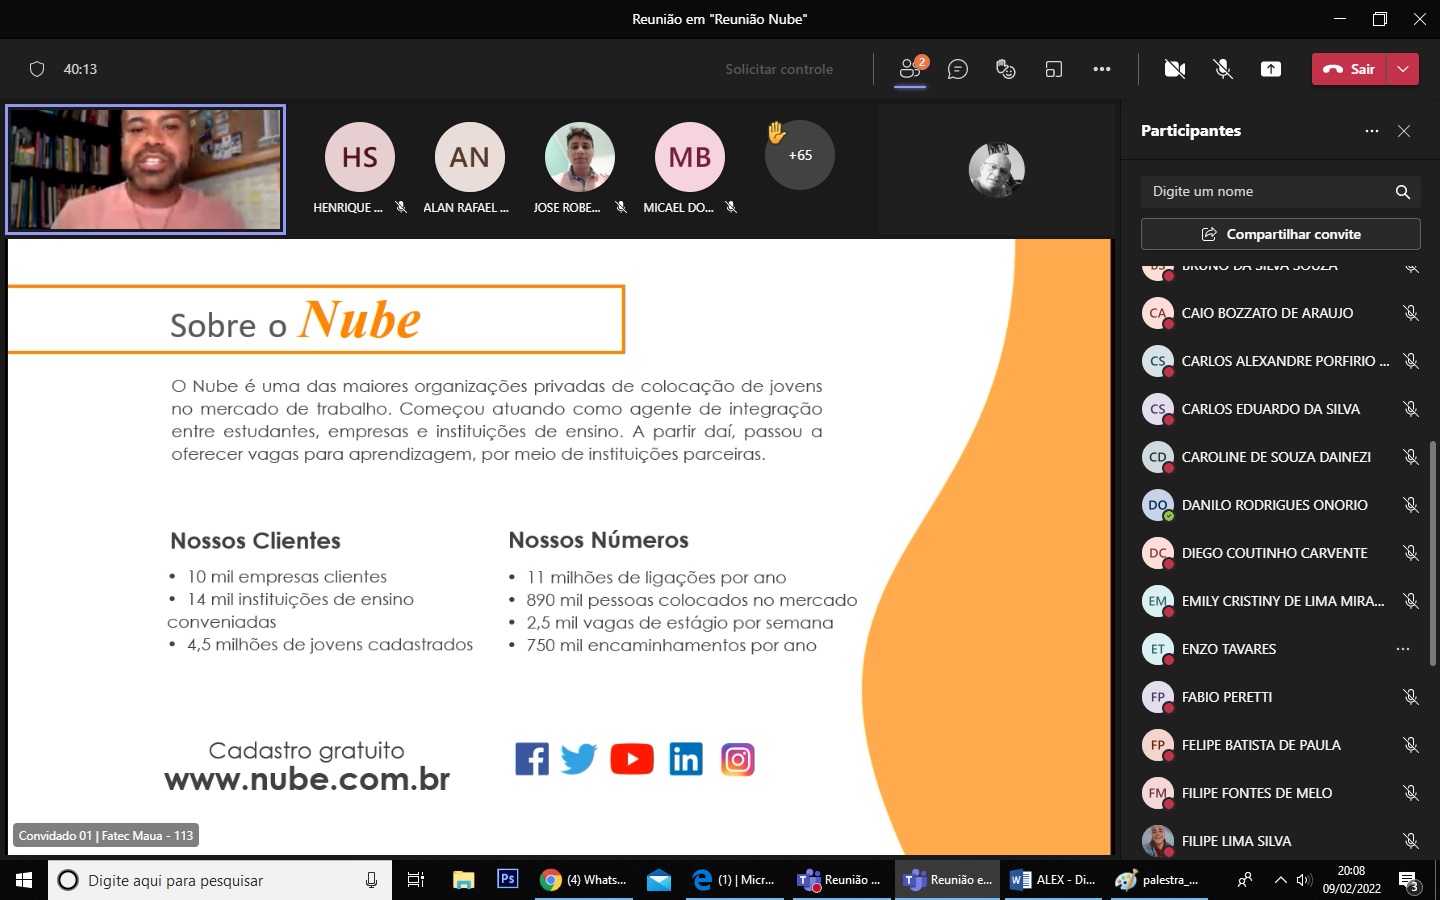Open the palestra taskbar item
This screenshot has height=900, width=1440.
coord(1159,880)
